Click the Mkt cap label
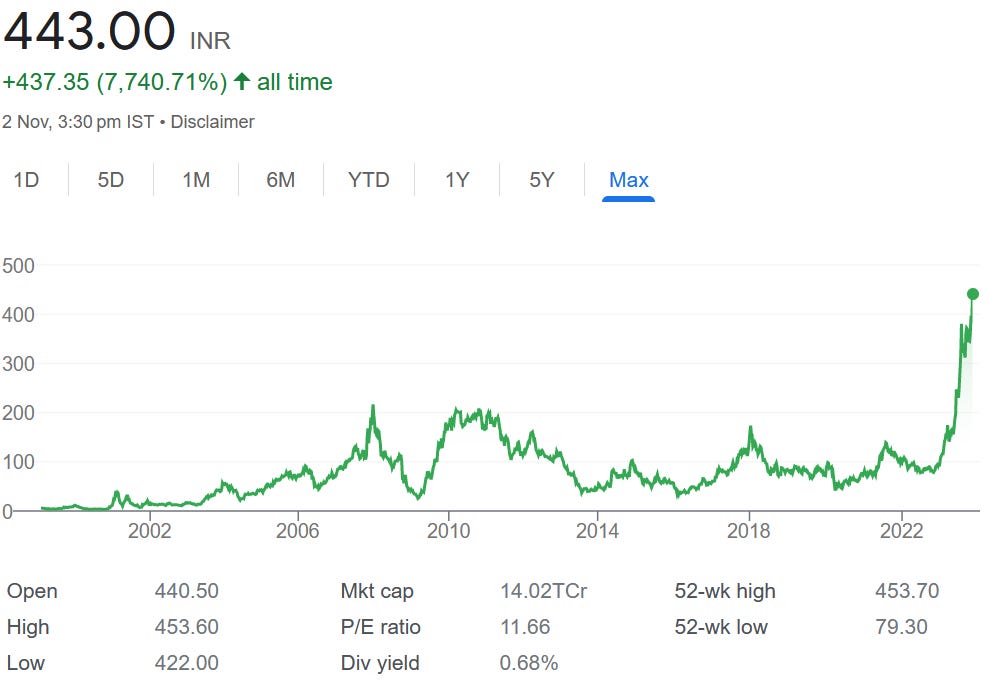The height and width of the screenshot is (681, 990). pos(377,591)
